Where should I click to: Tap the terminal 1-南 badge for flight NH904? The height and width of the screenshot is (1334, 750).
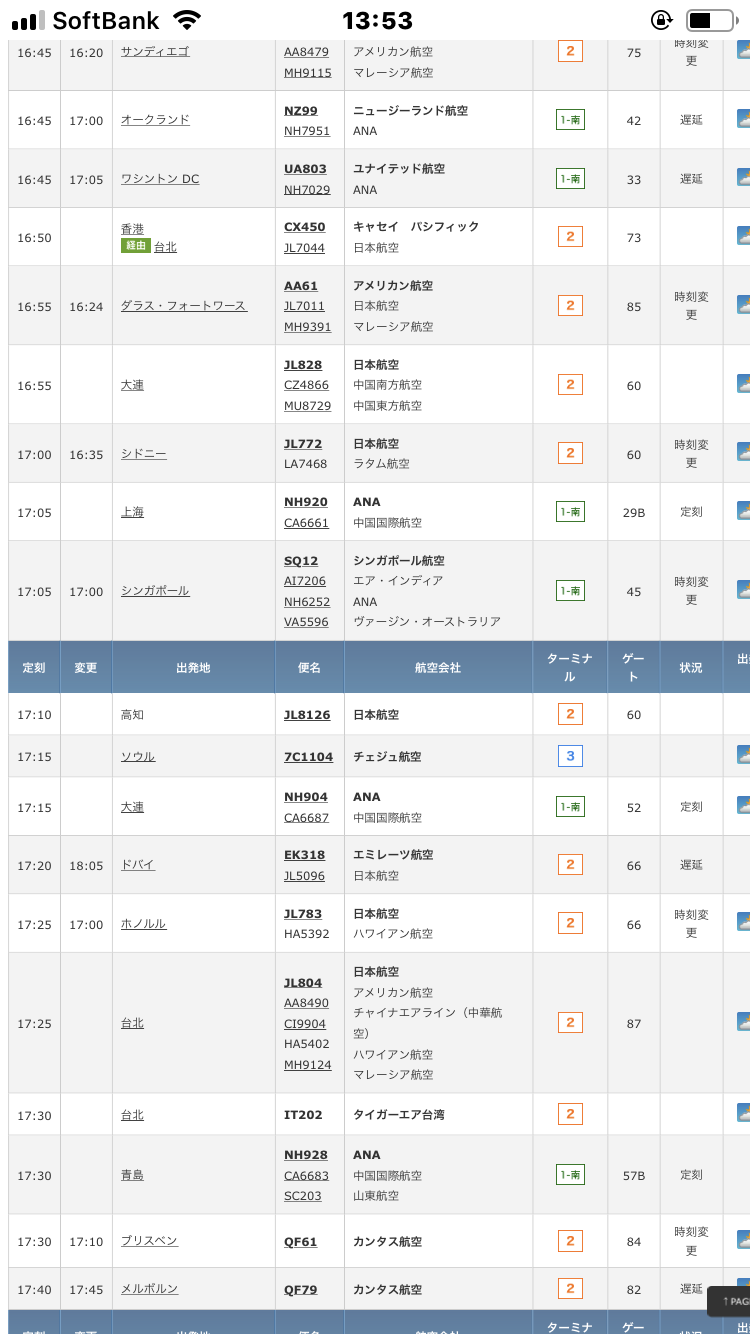point(570,807)
